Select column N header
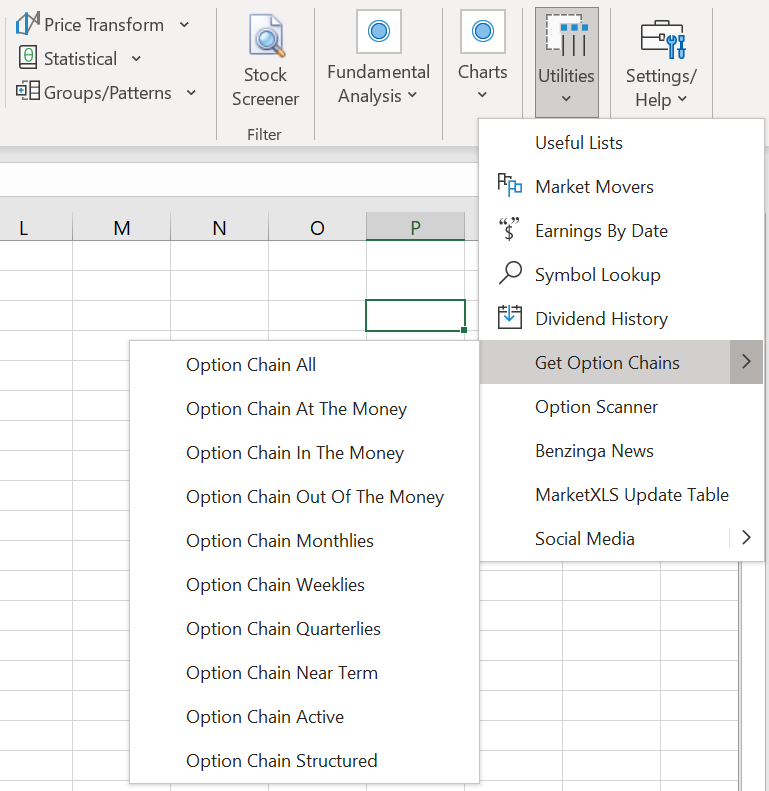The image size is (769, 791). (219, 228)
